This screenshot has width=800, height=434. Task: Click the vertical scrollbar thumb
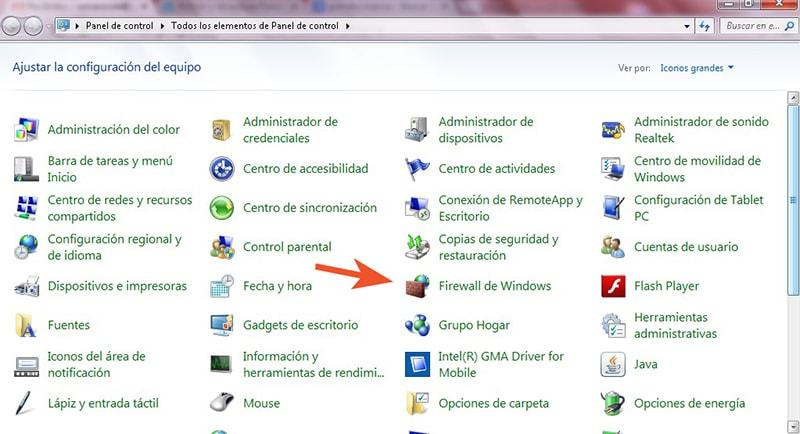point(793,199)
